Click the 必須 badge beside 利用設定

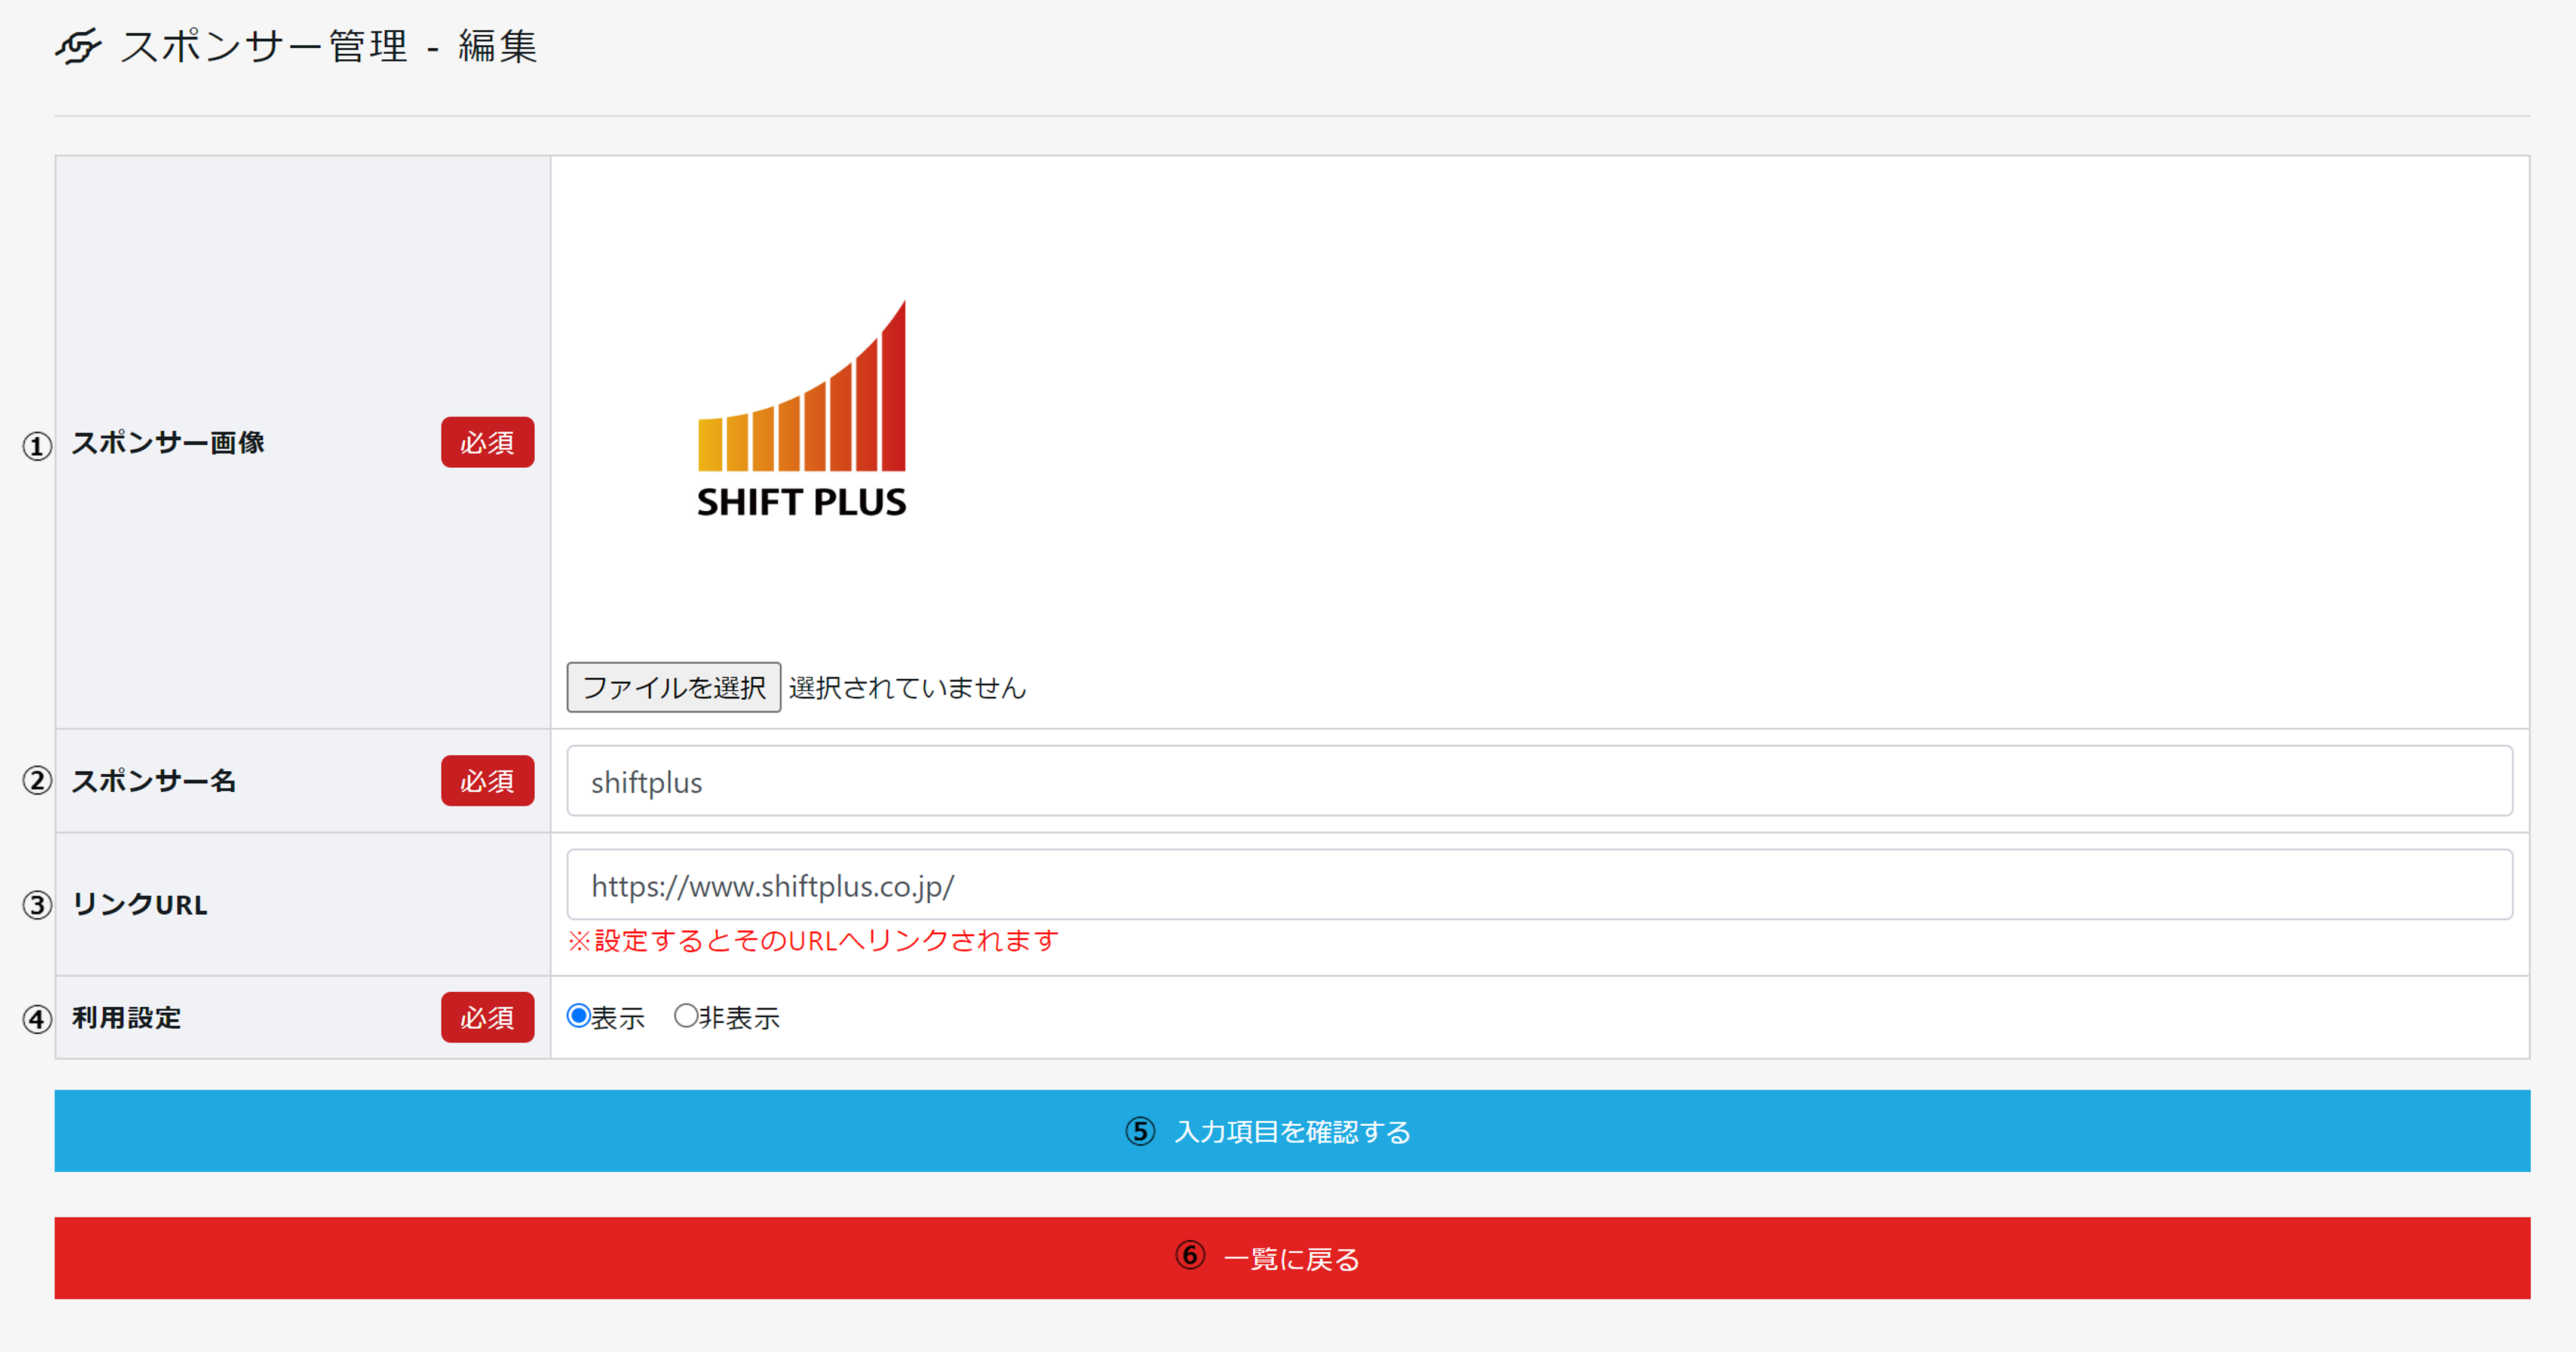487,1017
